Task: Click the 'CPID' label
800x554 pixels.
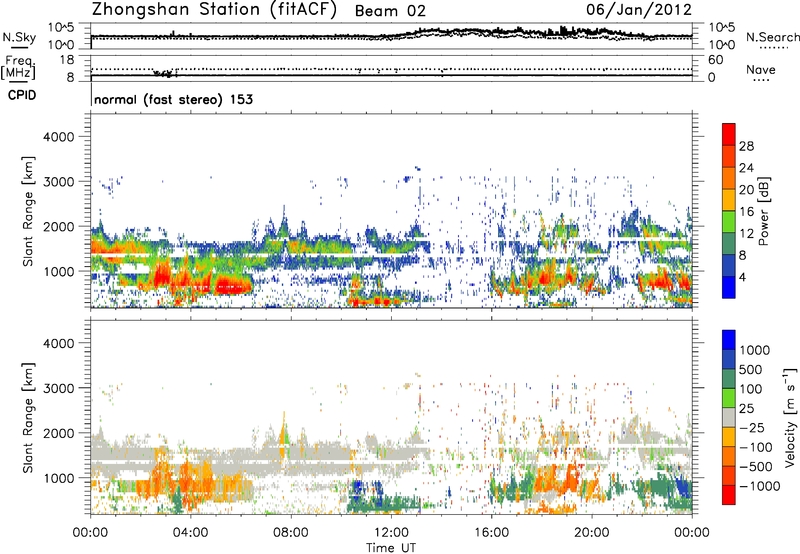Action: (22, 95)
